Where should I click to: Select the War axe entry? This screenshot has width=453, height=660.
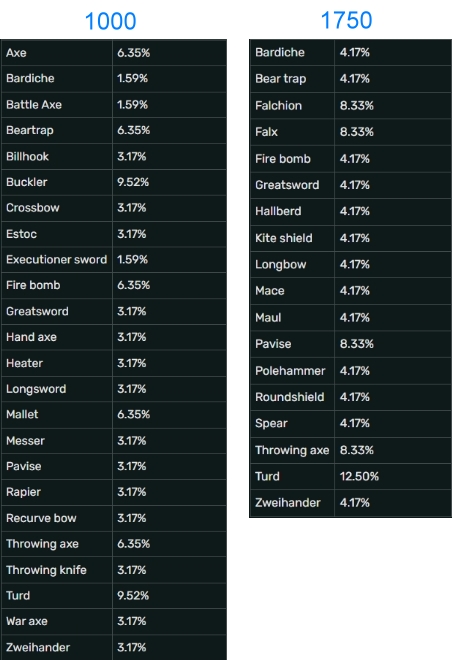[27, 621]
